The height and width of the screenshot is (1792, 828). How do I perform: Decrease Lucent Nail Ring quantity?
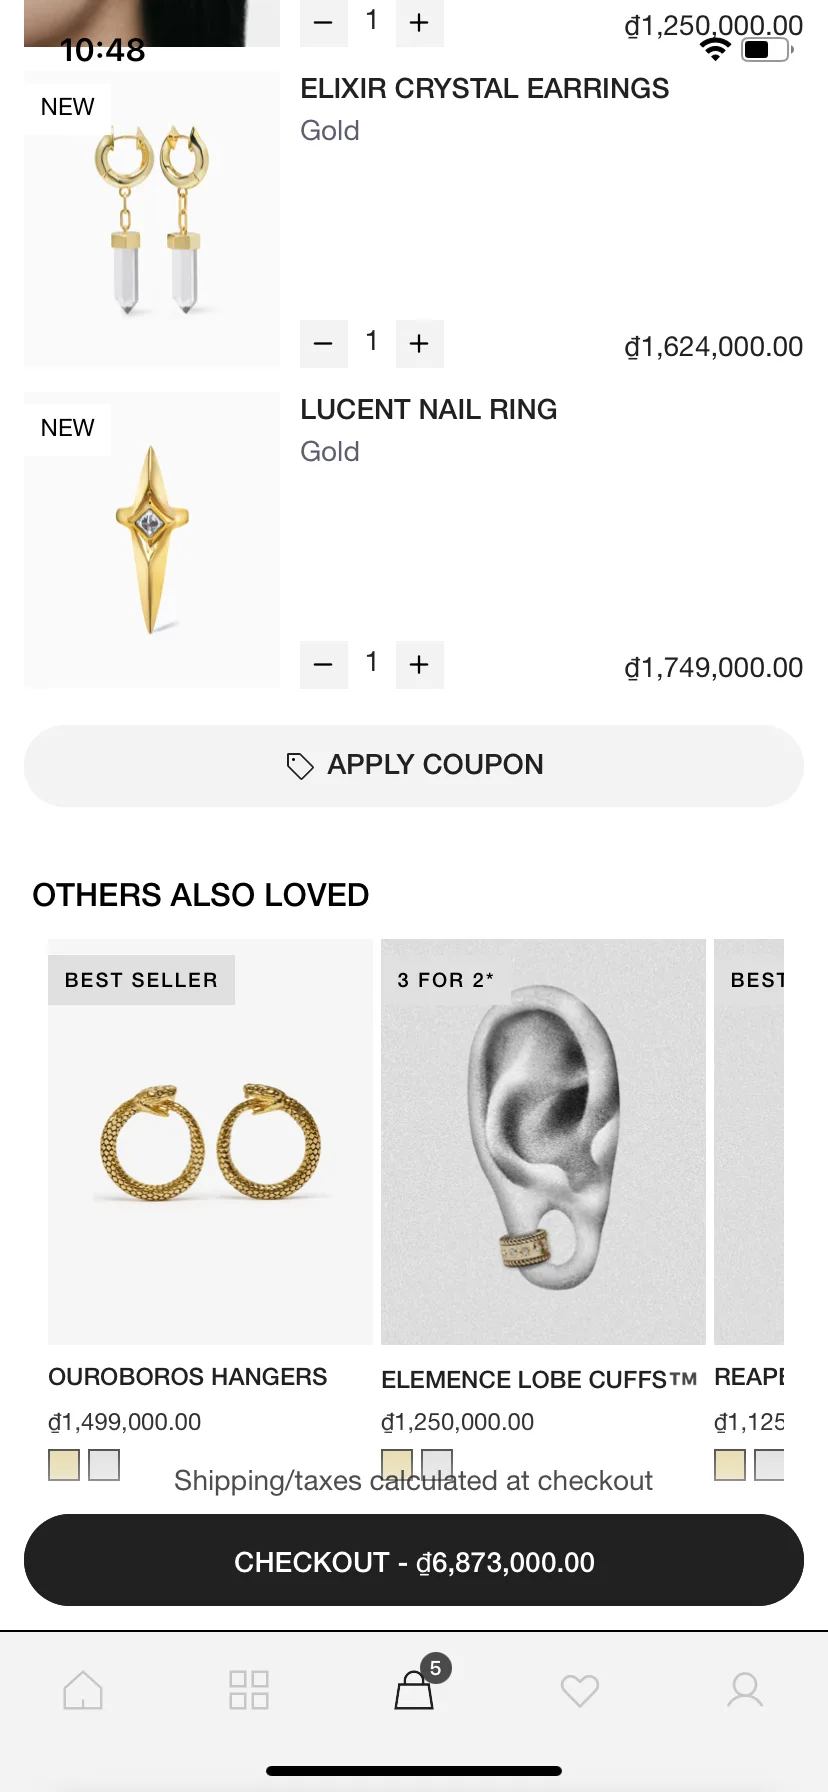pyautogui.click(x=323, y=664)
